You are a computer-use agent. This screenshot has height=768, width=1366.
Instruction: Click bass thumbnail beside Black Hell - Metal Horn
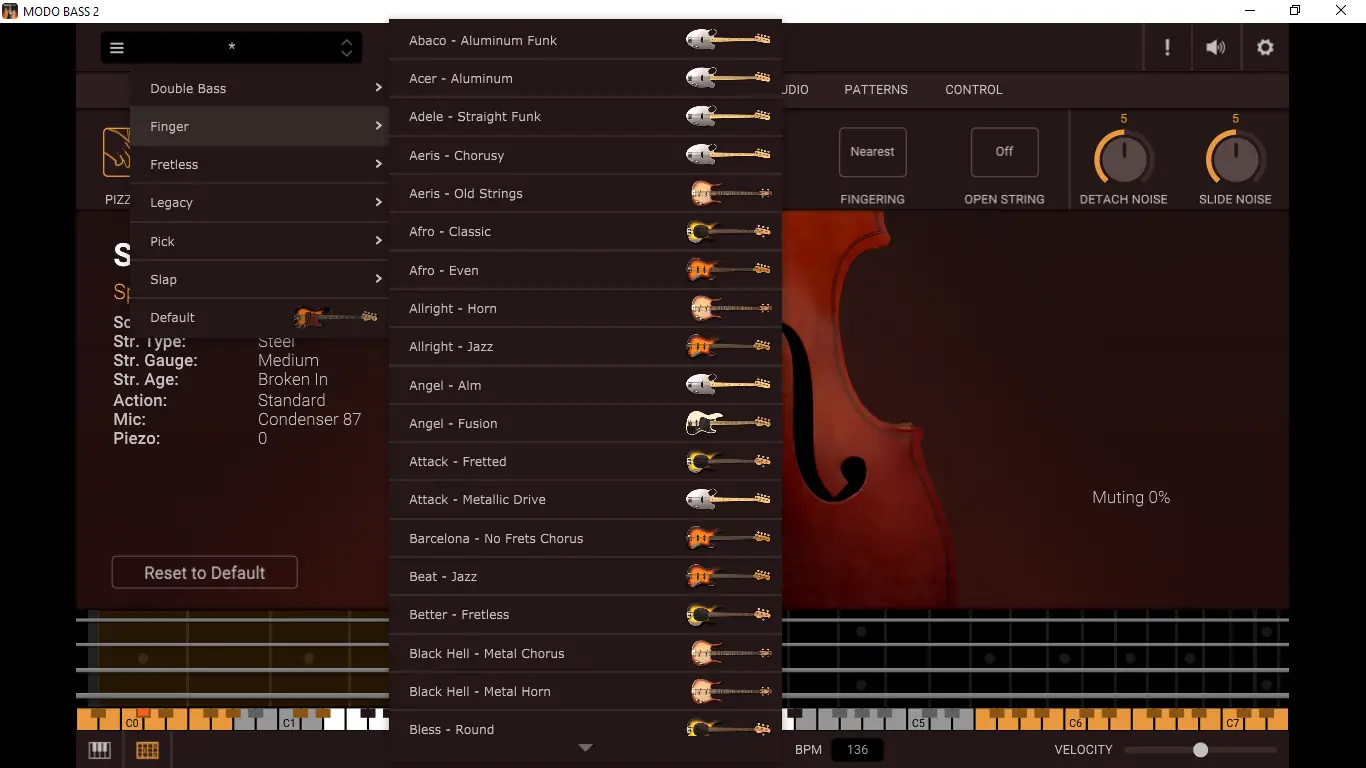[730, 691]
